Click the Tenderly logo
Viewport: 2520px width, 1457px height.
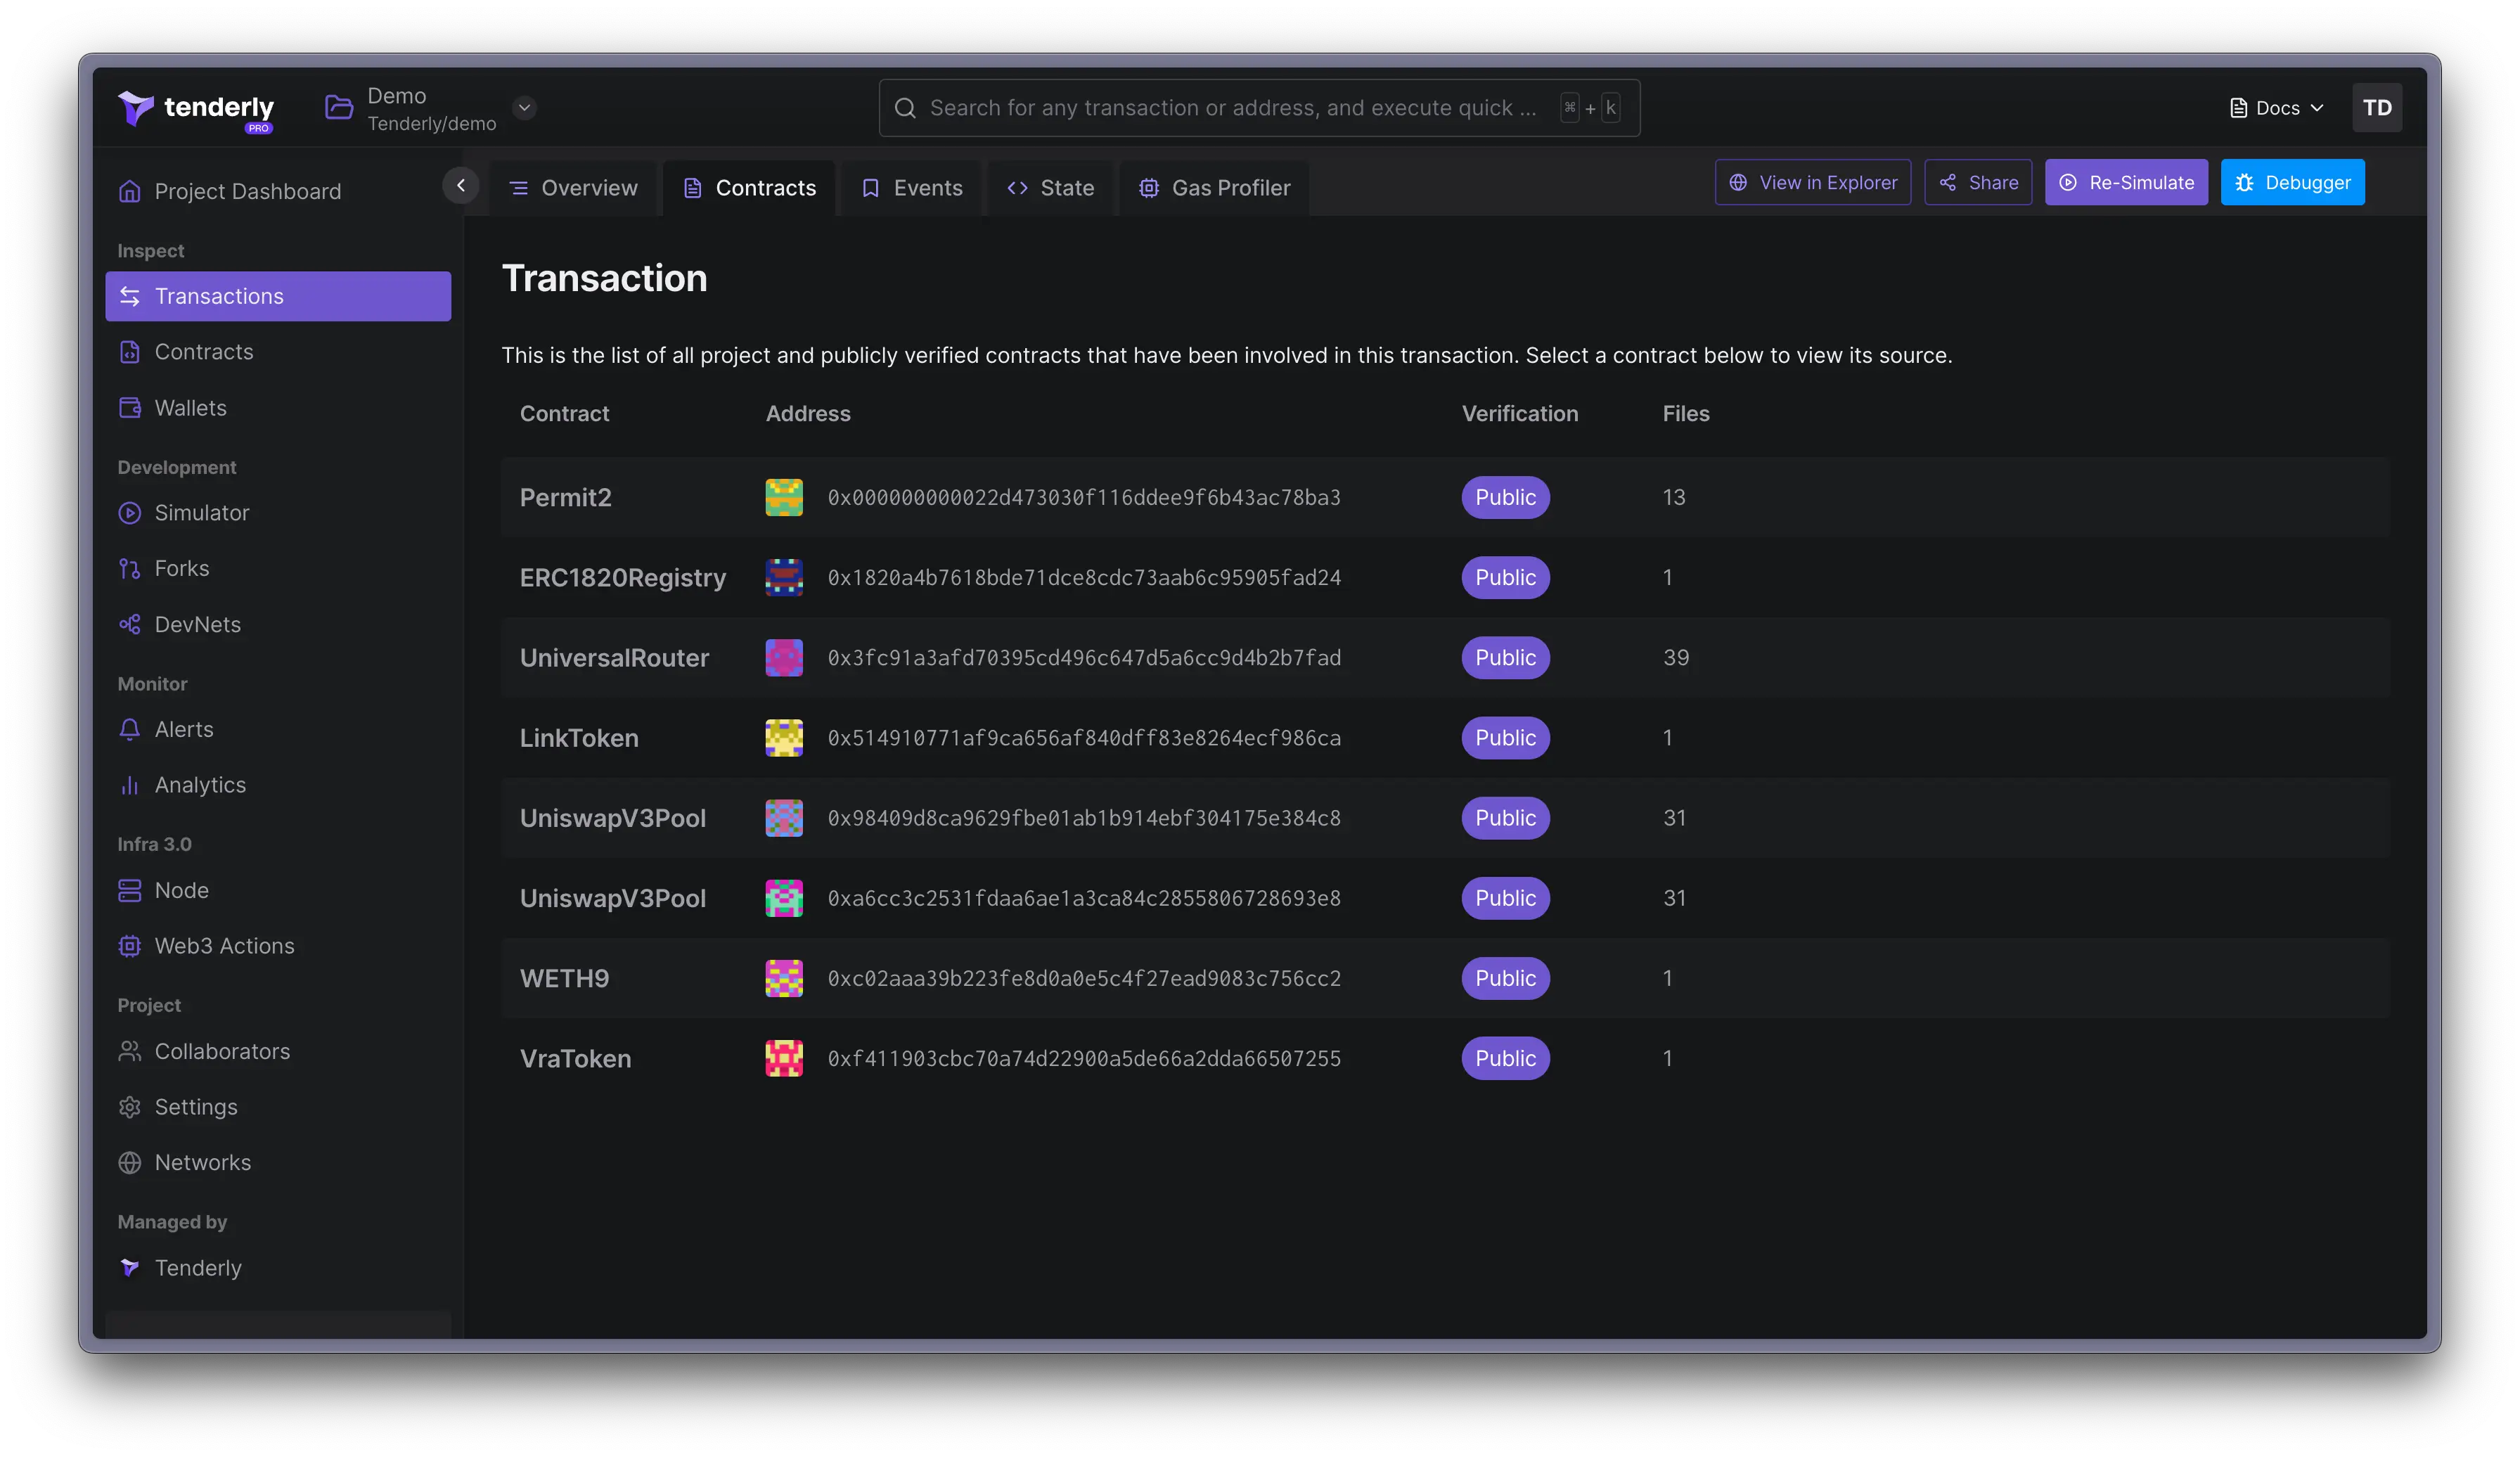click(x=196, y=108)
